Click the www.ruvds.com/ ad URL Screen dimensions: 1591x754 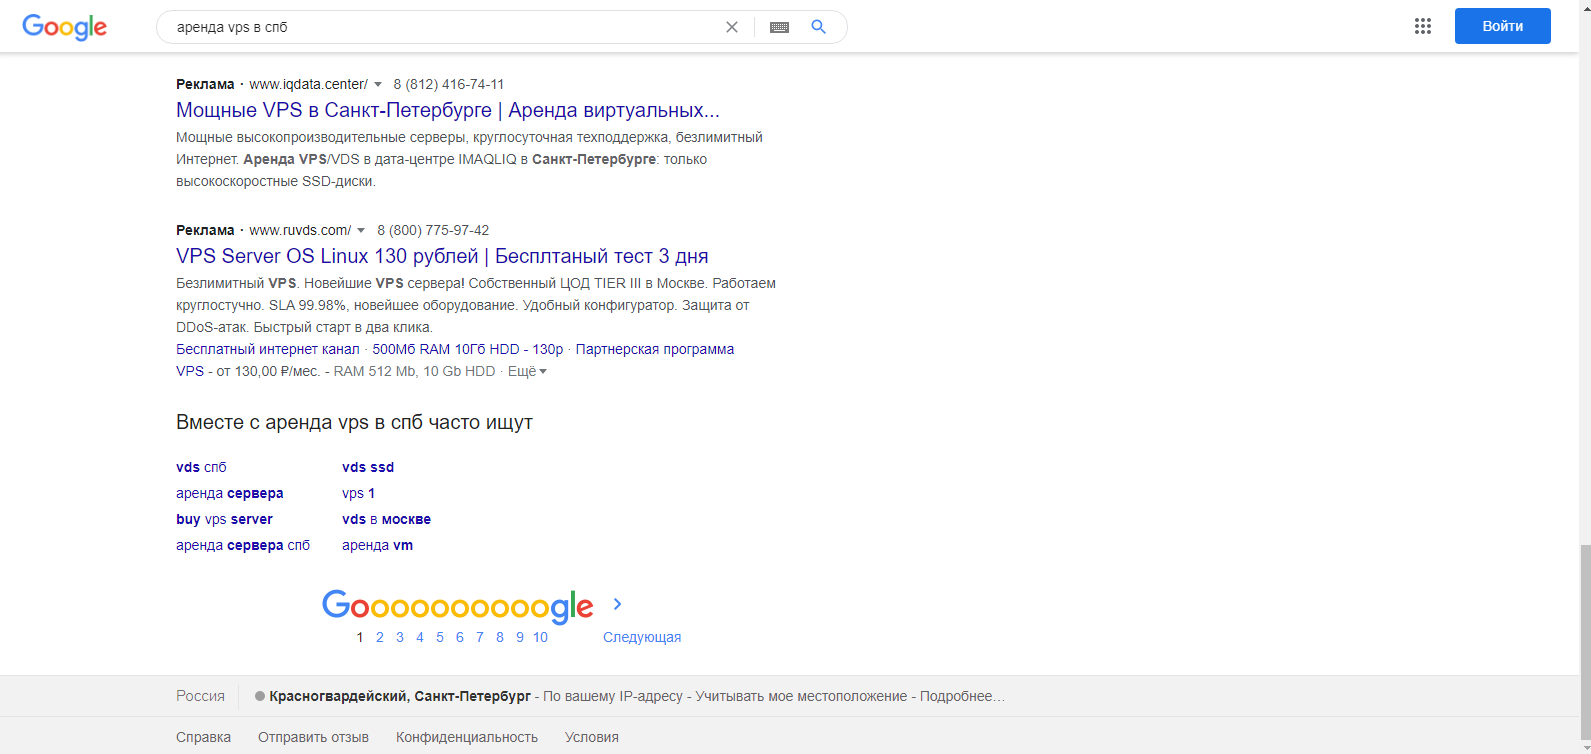click(x=300, y=231)
